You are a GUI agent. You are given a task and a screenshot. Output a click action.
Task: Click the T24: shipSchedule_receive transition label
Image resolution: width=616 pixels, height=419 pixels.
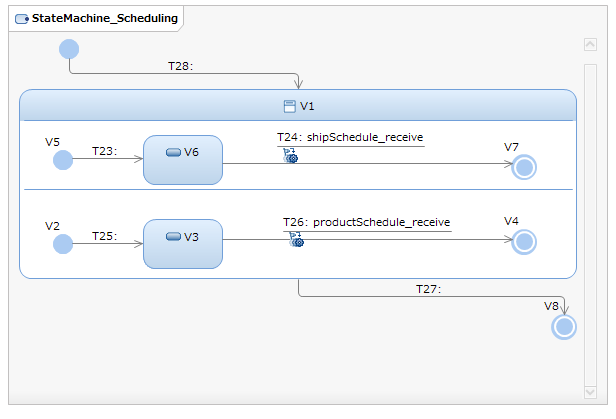(350, 138)
